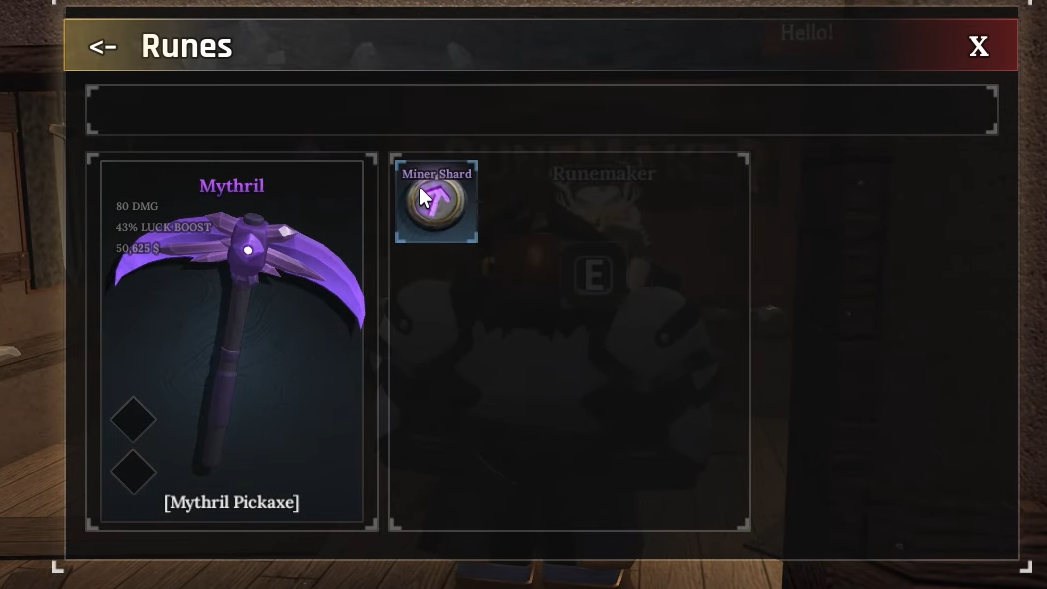The image size is (1047, 589).
Task: Click the 43% LUCK BOOST stat
Action: pyautogui.click(x=164, y=227)
